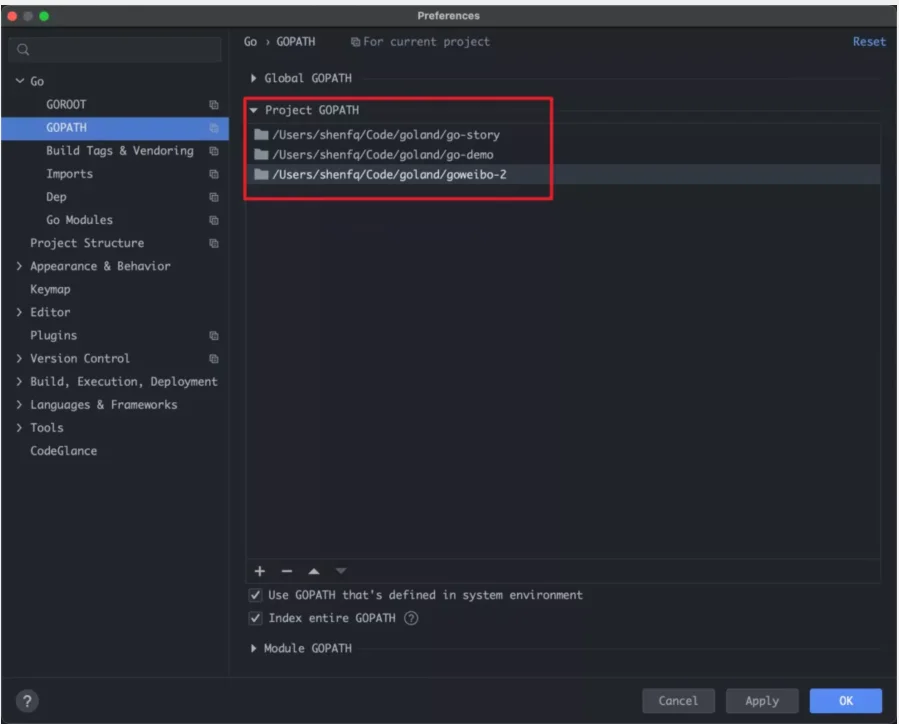899x724 pixels.
Task: Click project-level icon beside Go Modules
Action: 214,220
